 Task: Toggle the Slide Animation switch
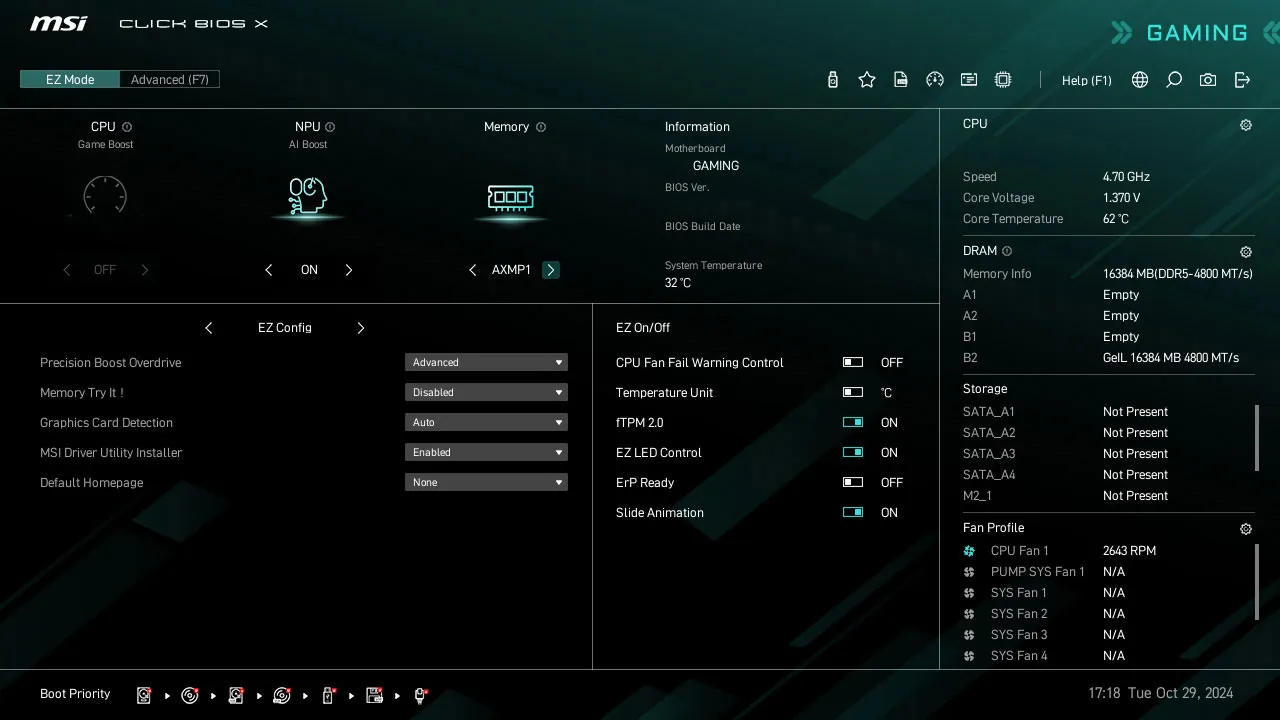[x=853, y=513]
